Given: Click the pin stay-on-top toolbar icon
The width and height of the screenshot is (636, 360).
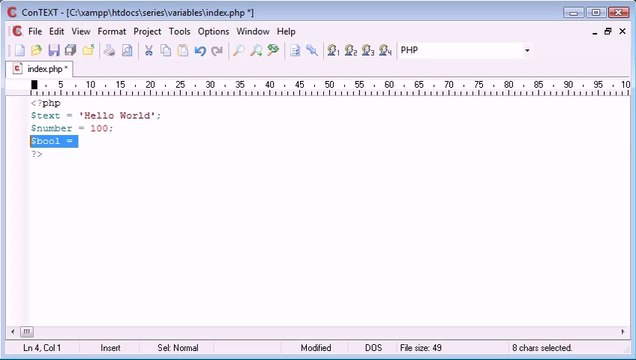Looking at the screenshot, I should click(x=312, y=50).
